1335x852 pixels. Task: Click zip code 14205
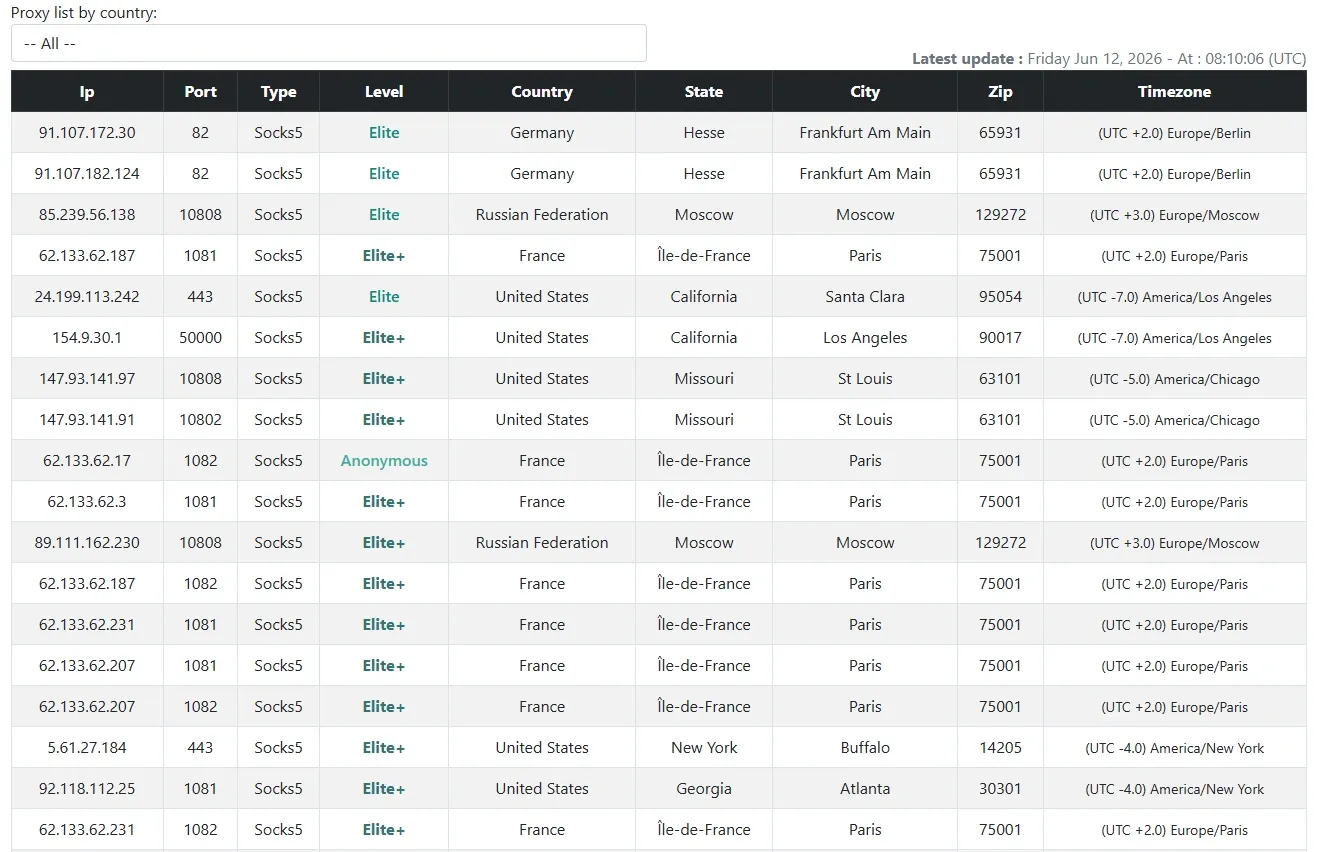coord(1000,748)
